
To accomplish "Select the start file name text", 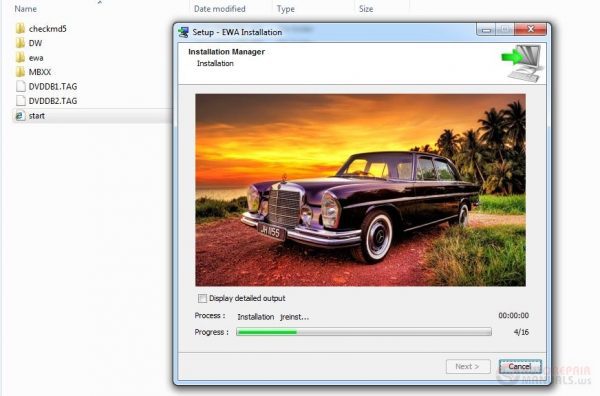I will tap(37, 116).
